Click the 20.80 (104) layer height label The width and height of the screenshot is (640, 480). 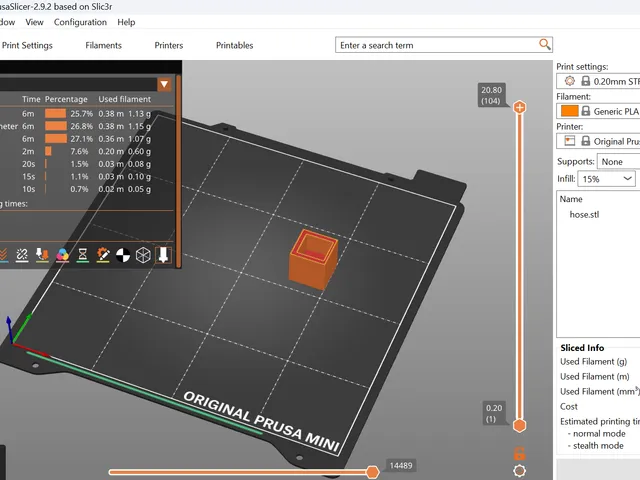[491, 95]
